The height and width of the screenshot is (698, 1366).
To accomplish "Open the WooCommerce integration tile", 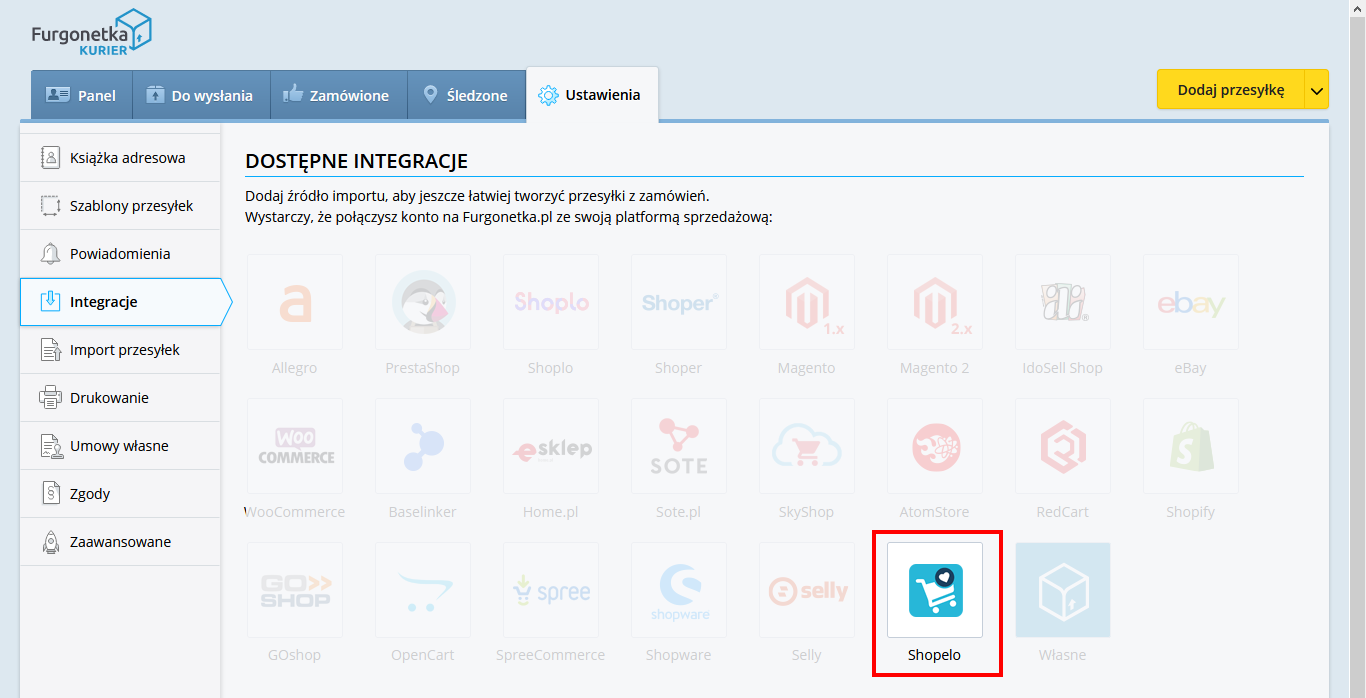I will 294,446.
